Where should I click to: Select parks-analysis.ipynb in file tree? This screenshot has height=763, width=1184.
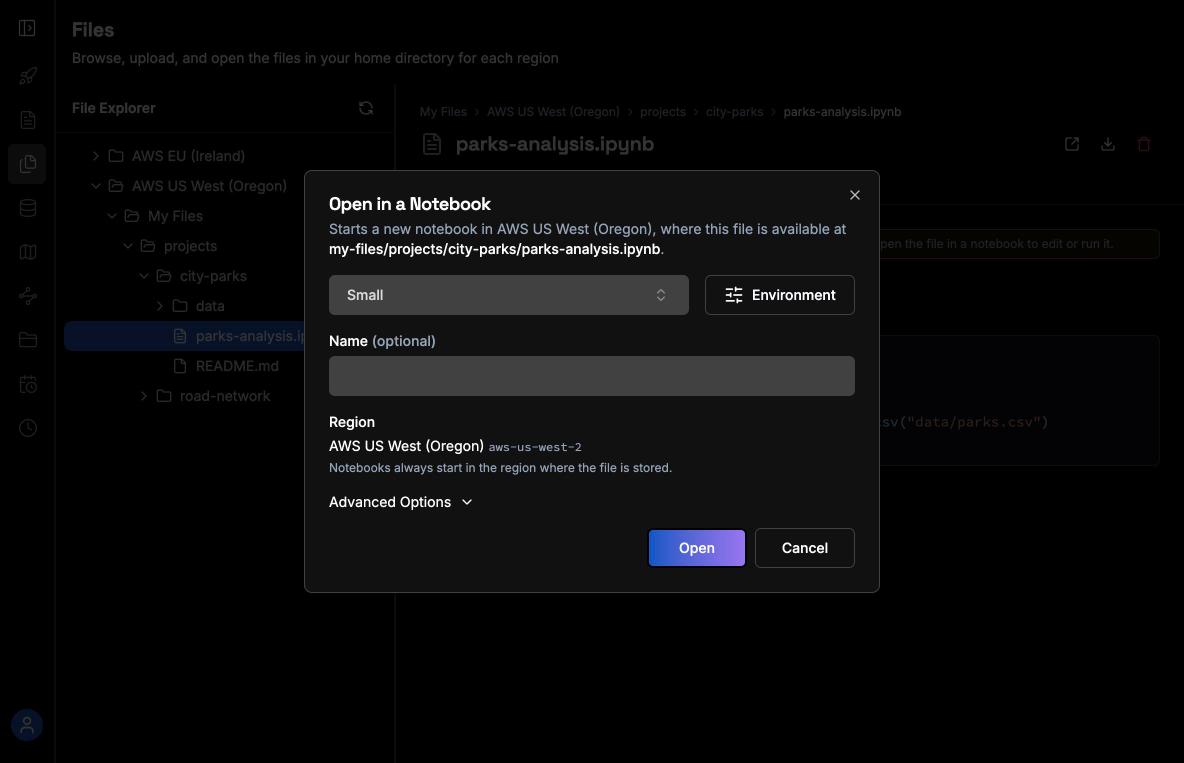click(185, 336)
